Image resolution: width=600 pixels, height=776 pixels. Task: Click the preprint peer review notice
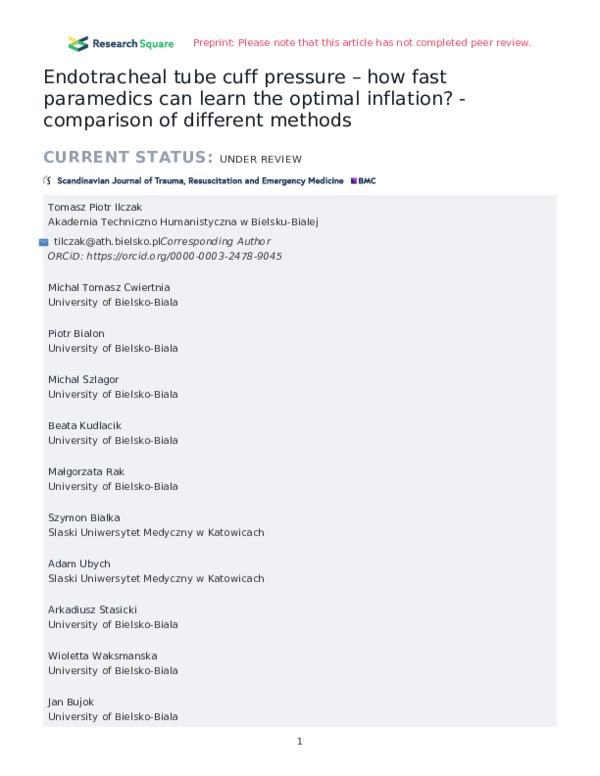(x=361, y=43)
